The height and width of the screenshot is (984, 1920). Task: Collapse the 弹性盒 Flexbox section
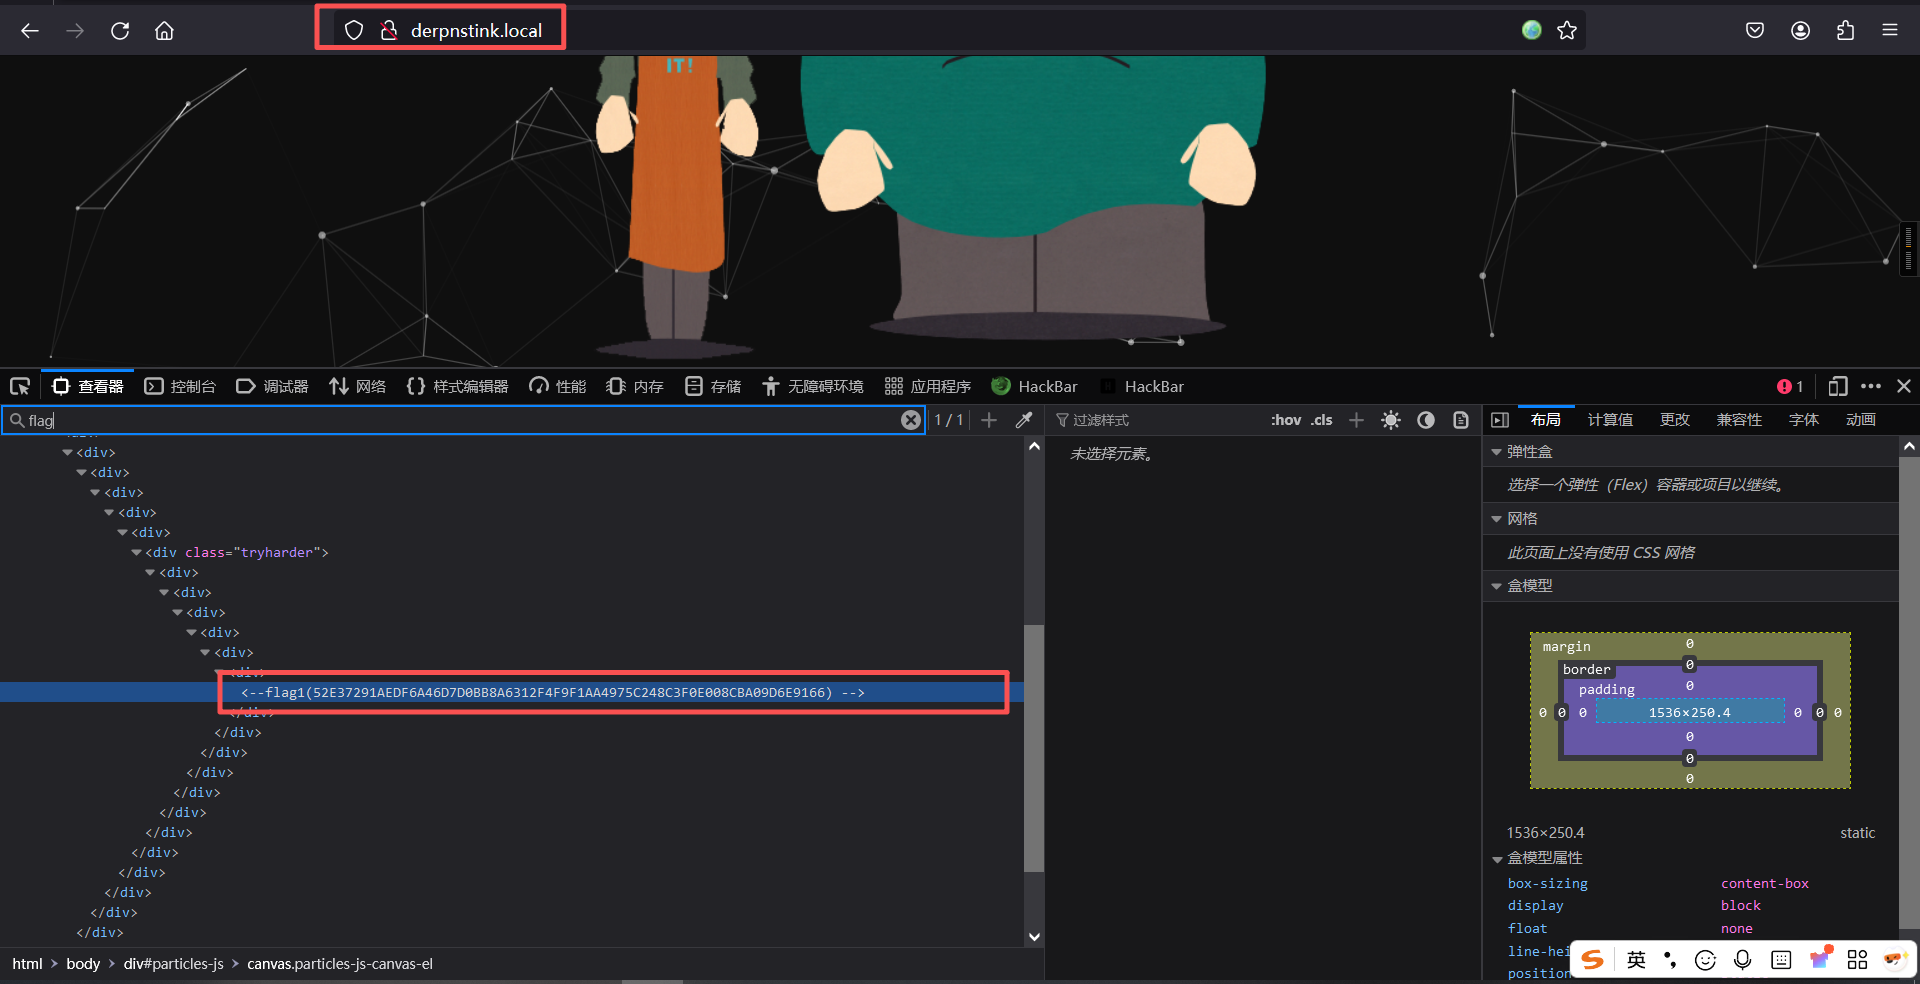tap(1497, 452)
